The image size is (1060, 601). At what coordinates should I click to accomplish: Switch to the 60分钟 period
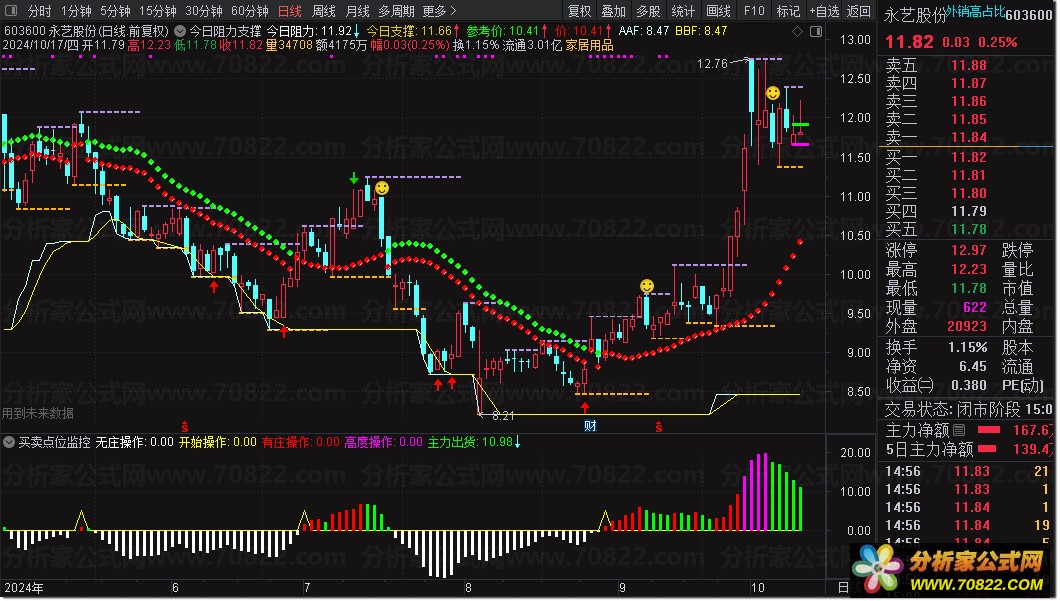coord(249,11)
